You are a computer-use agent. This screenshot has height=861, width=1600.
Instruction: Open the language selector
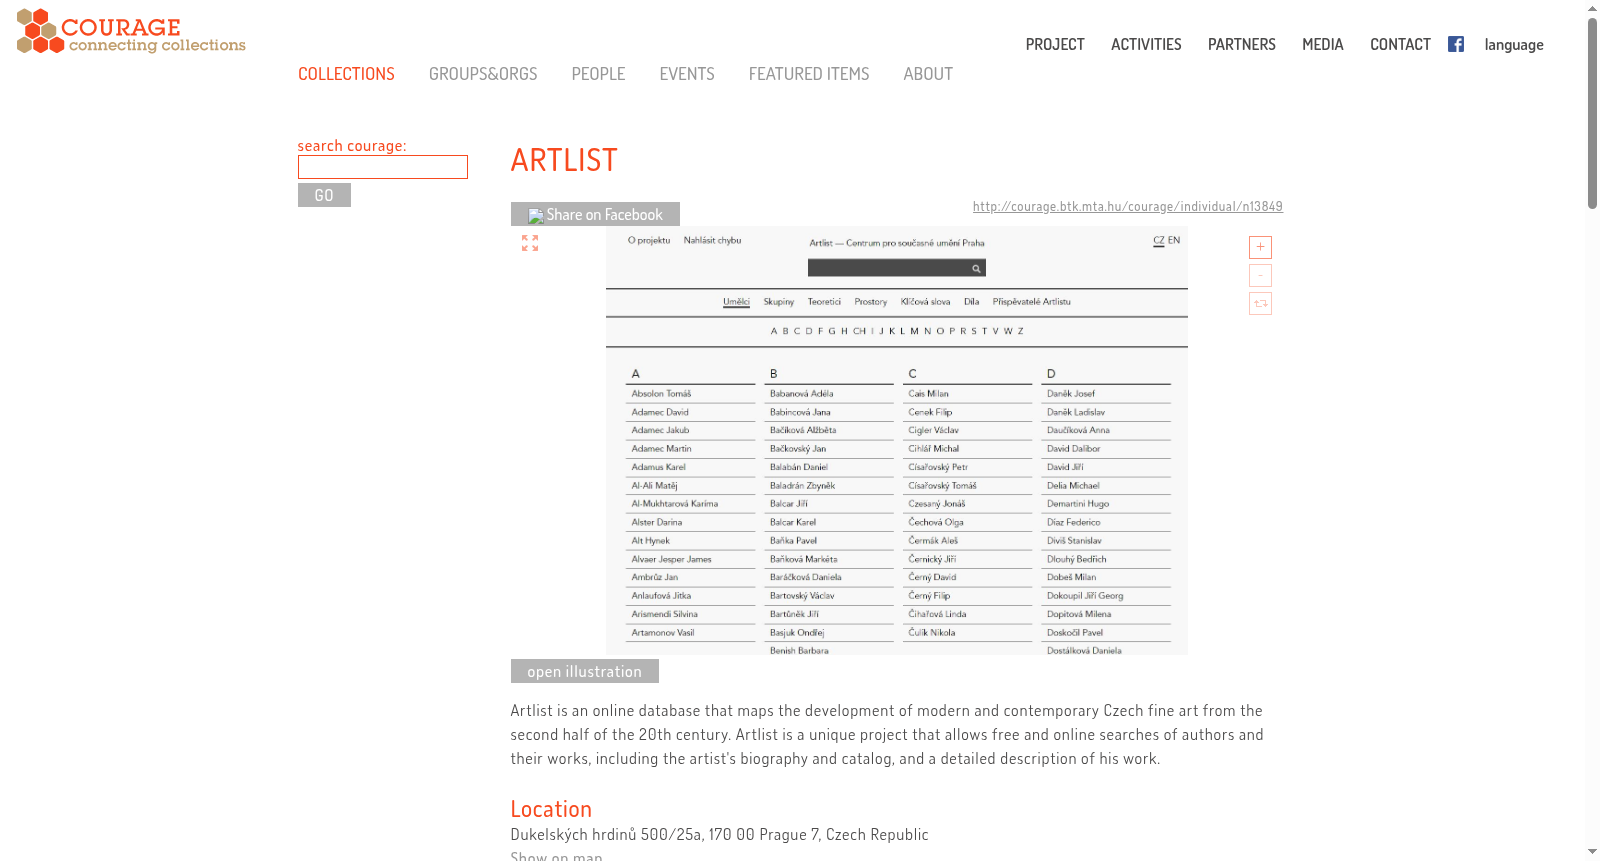click(1514, 45)
